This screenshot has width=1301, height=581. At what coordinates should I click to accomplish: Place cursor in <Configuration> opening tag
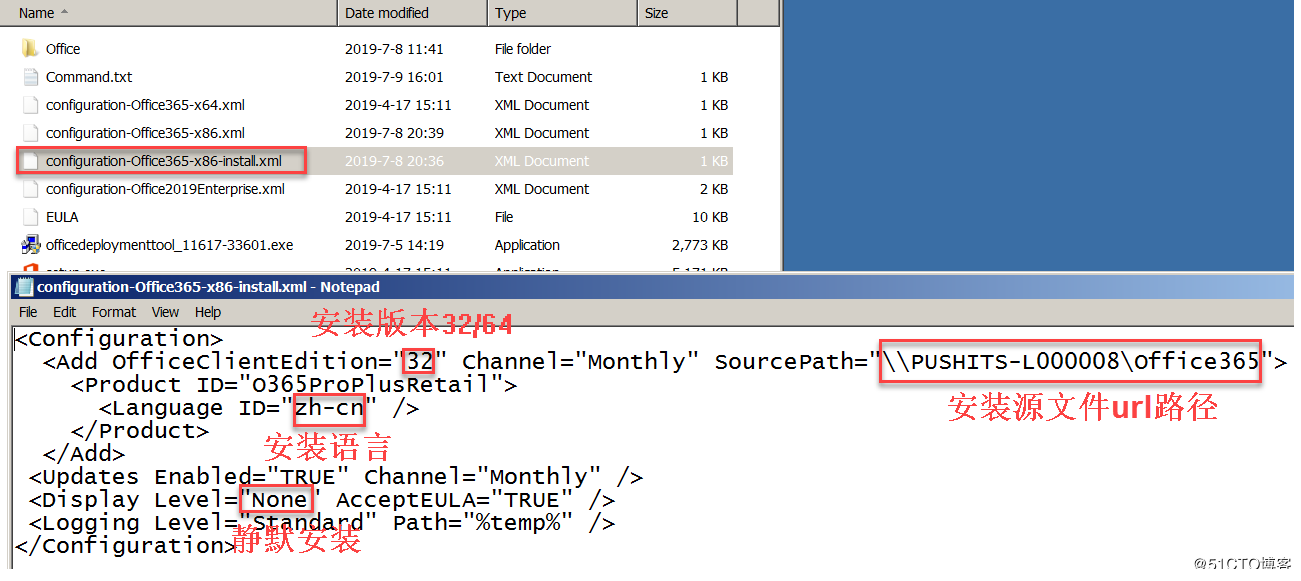119,339
